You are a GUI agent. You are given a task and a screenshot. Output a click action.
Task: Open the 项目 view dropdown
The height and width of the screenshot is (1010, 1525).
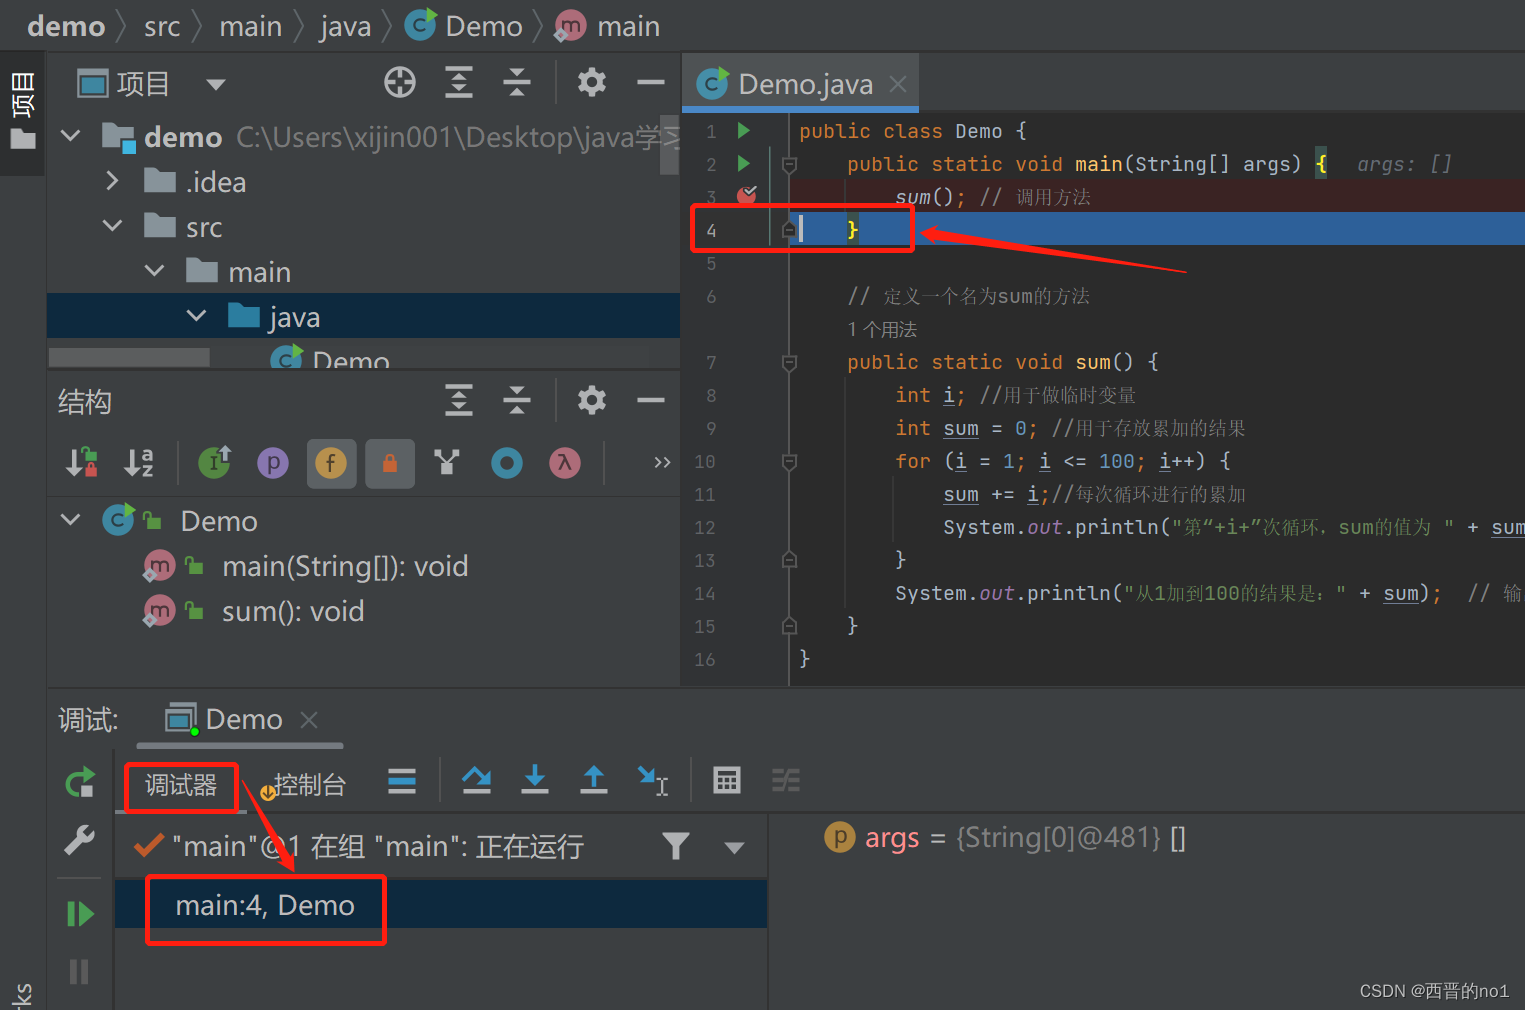pyautogui.click(x=216, y=85)
